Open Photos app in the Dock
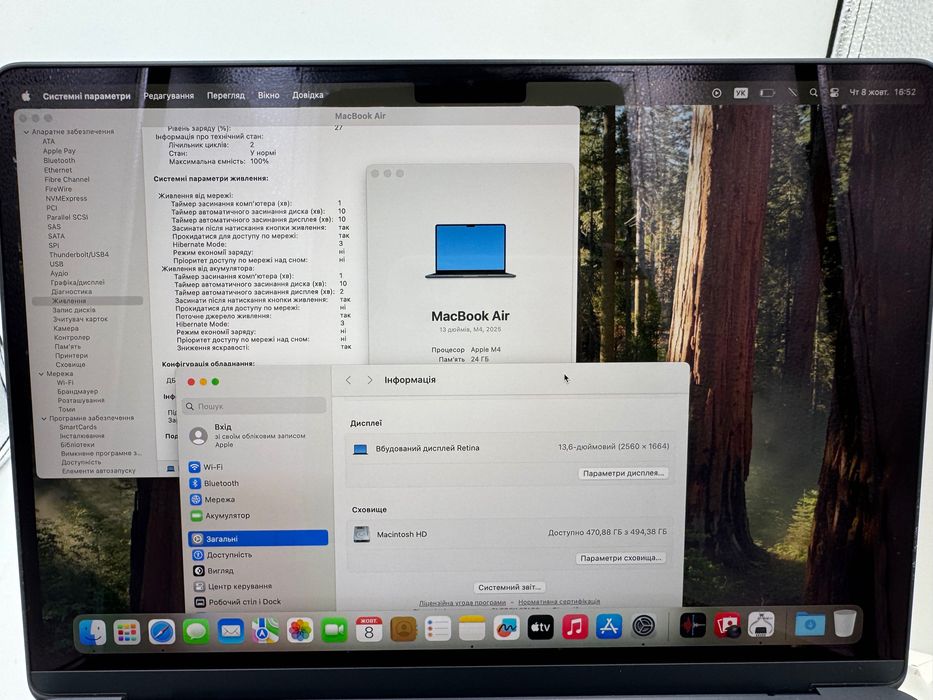 pos(300,630)
